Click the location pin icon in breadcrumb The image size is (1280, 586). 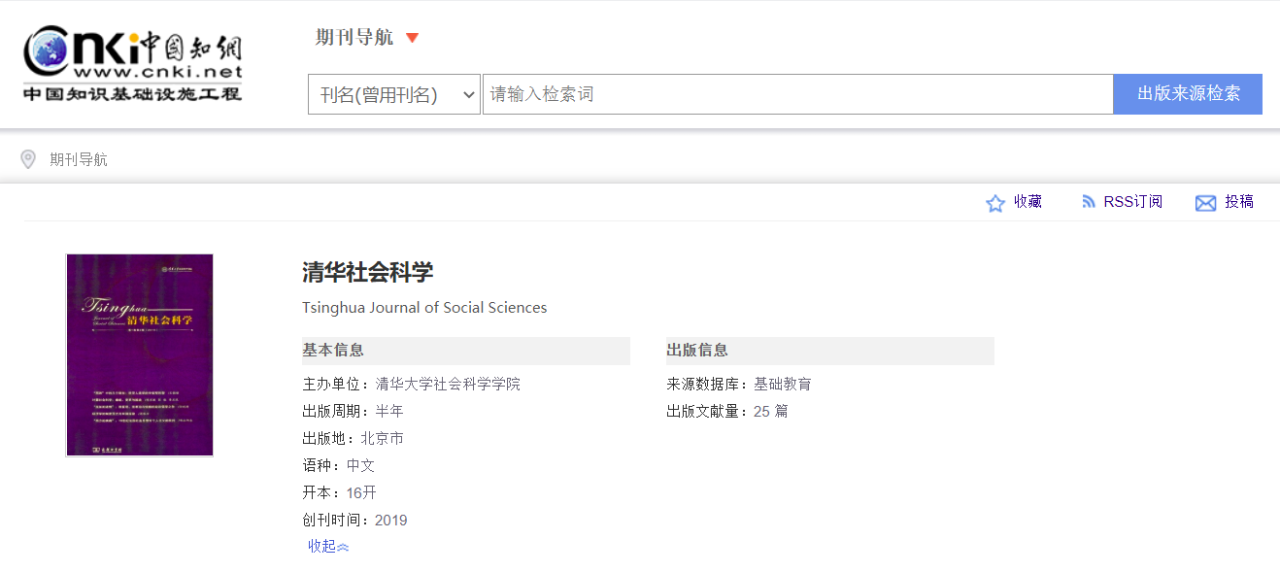tap(28, 159)
